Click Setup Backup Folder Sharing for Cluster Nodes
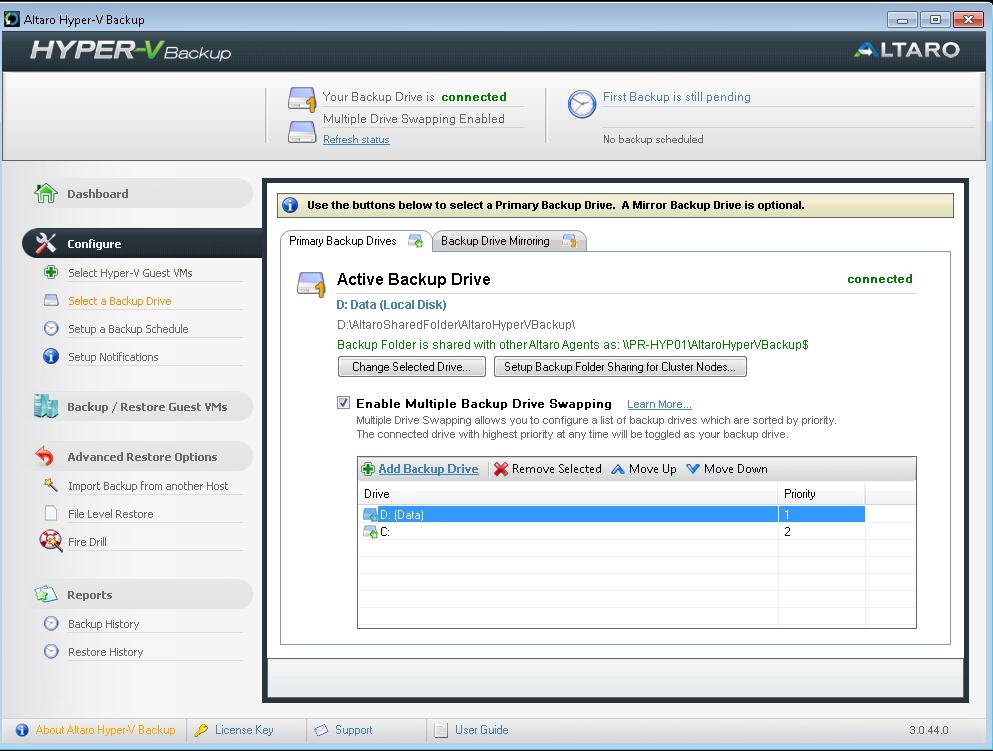Image resolution: width=993 pixels, height=751 pixels. [620, 367]
